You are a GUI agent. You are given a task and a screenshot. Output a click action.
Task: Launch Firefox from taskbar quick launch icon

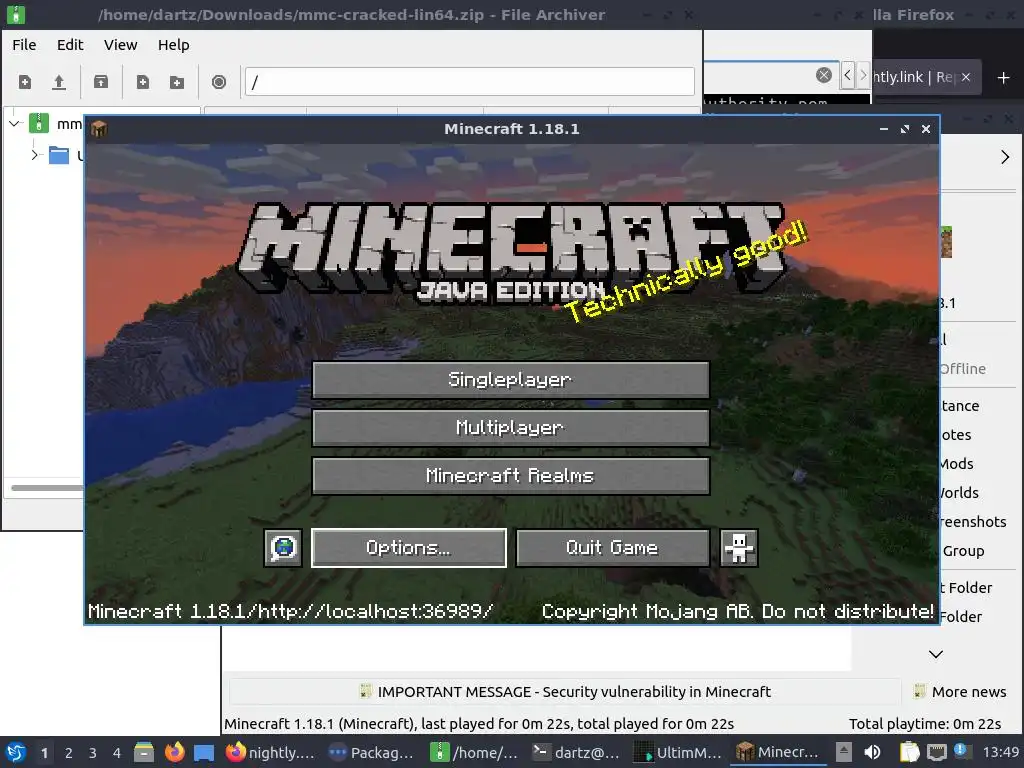(x=174, y=752)
